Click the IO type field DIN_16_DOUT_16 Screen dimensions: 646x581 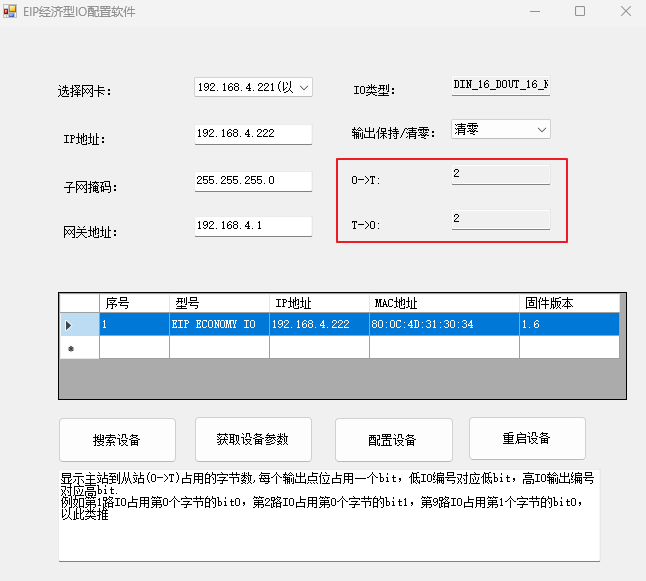pos(500,86)
